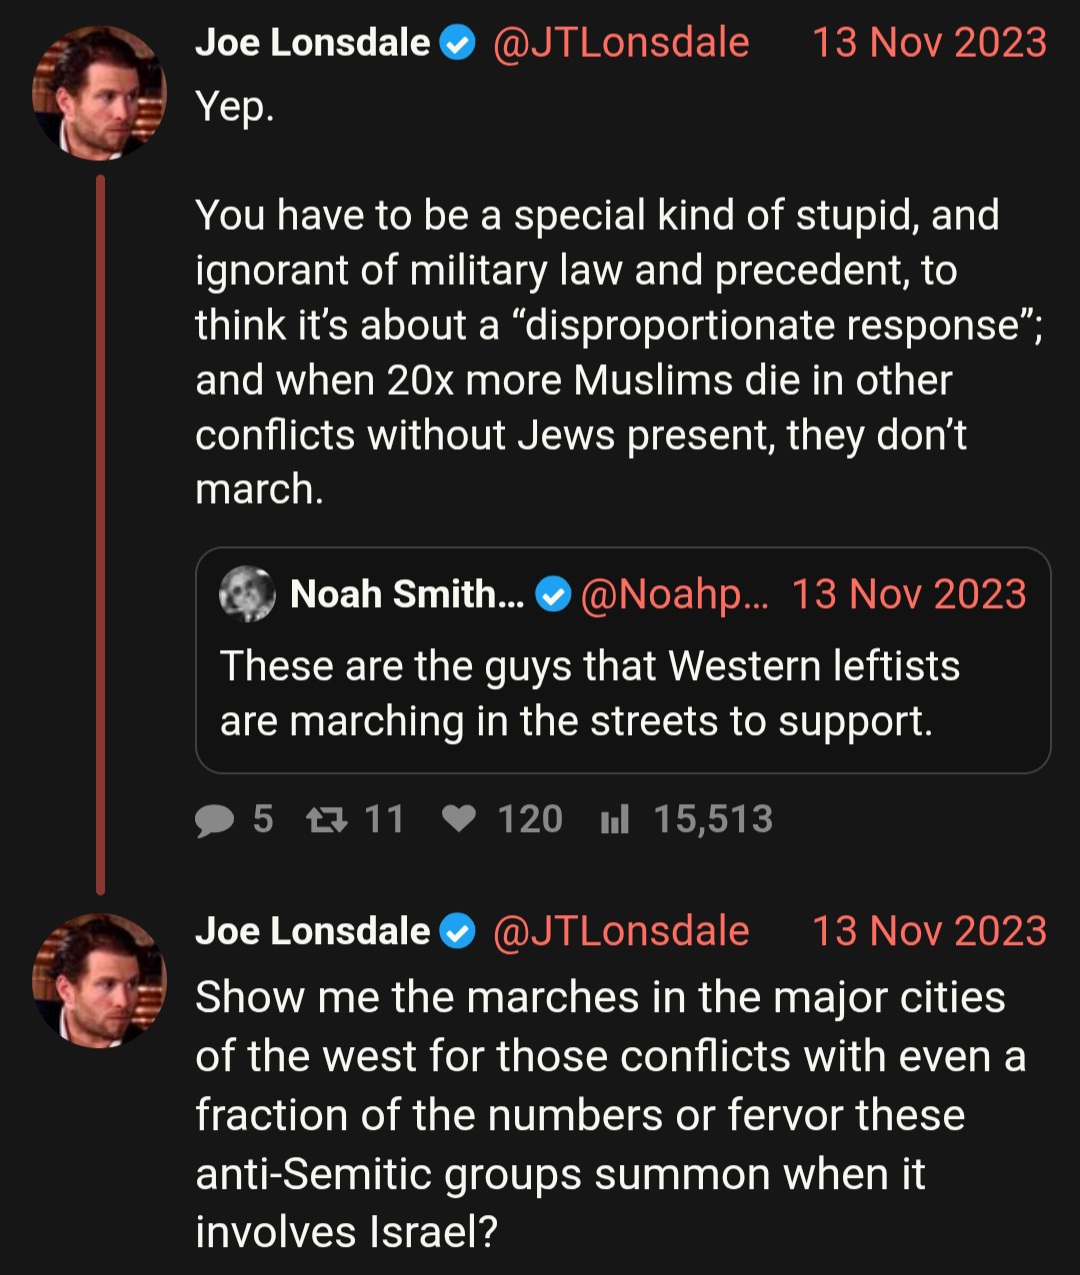This screenshot has width=1080, height=1275.
Task: Open the first tweet's 13 Nov 2023 timestamp
Action: 929,43
